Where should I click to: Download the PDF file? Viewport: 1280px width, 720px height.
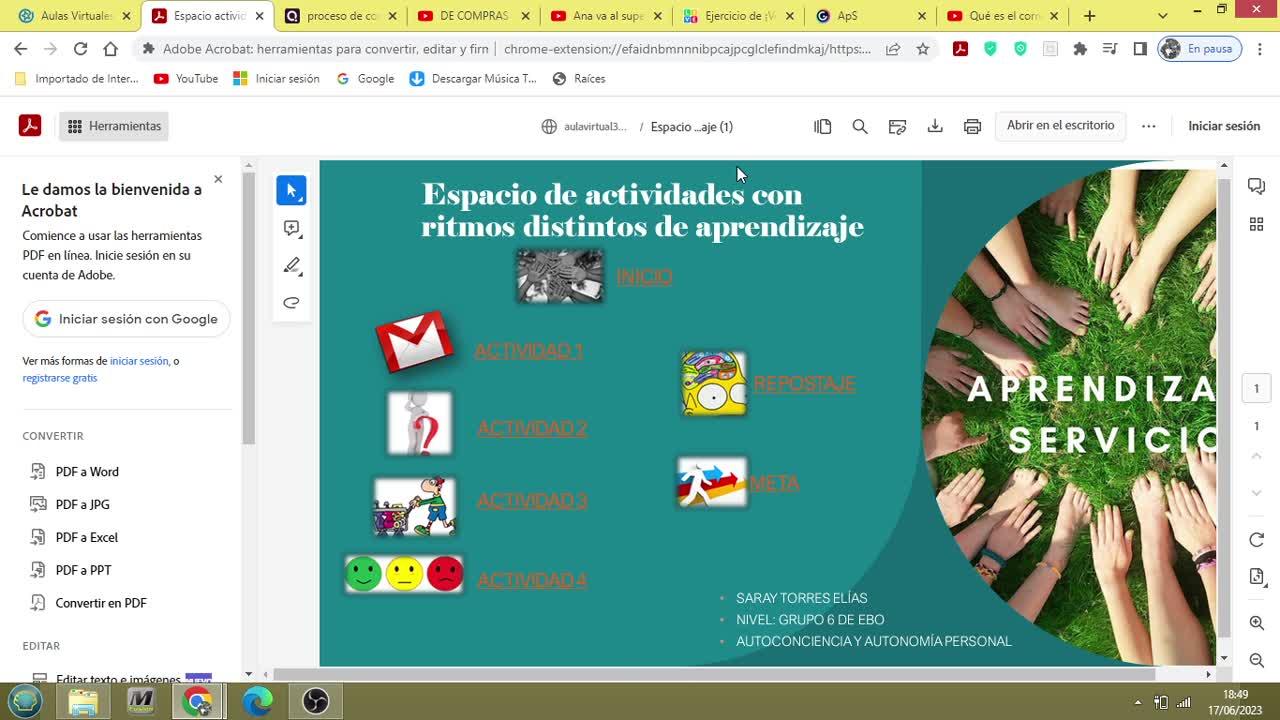point(935,126)
